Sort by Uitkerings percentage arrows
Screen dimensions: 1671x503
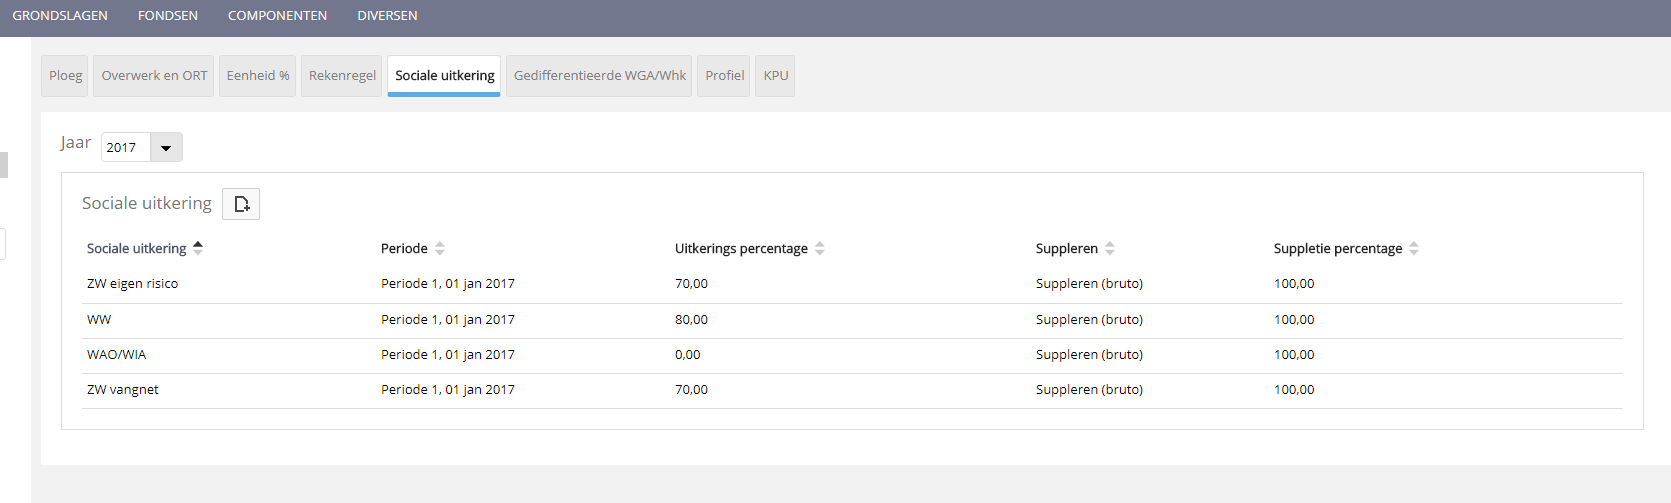820,248
